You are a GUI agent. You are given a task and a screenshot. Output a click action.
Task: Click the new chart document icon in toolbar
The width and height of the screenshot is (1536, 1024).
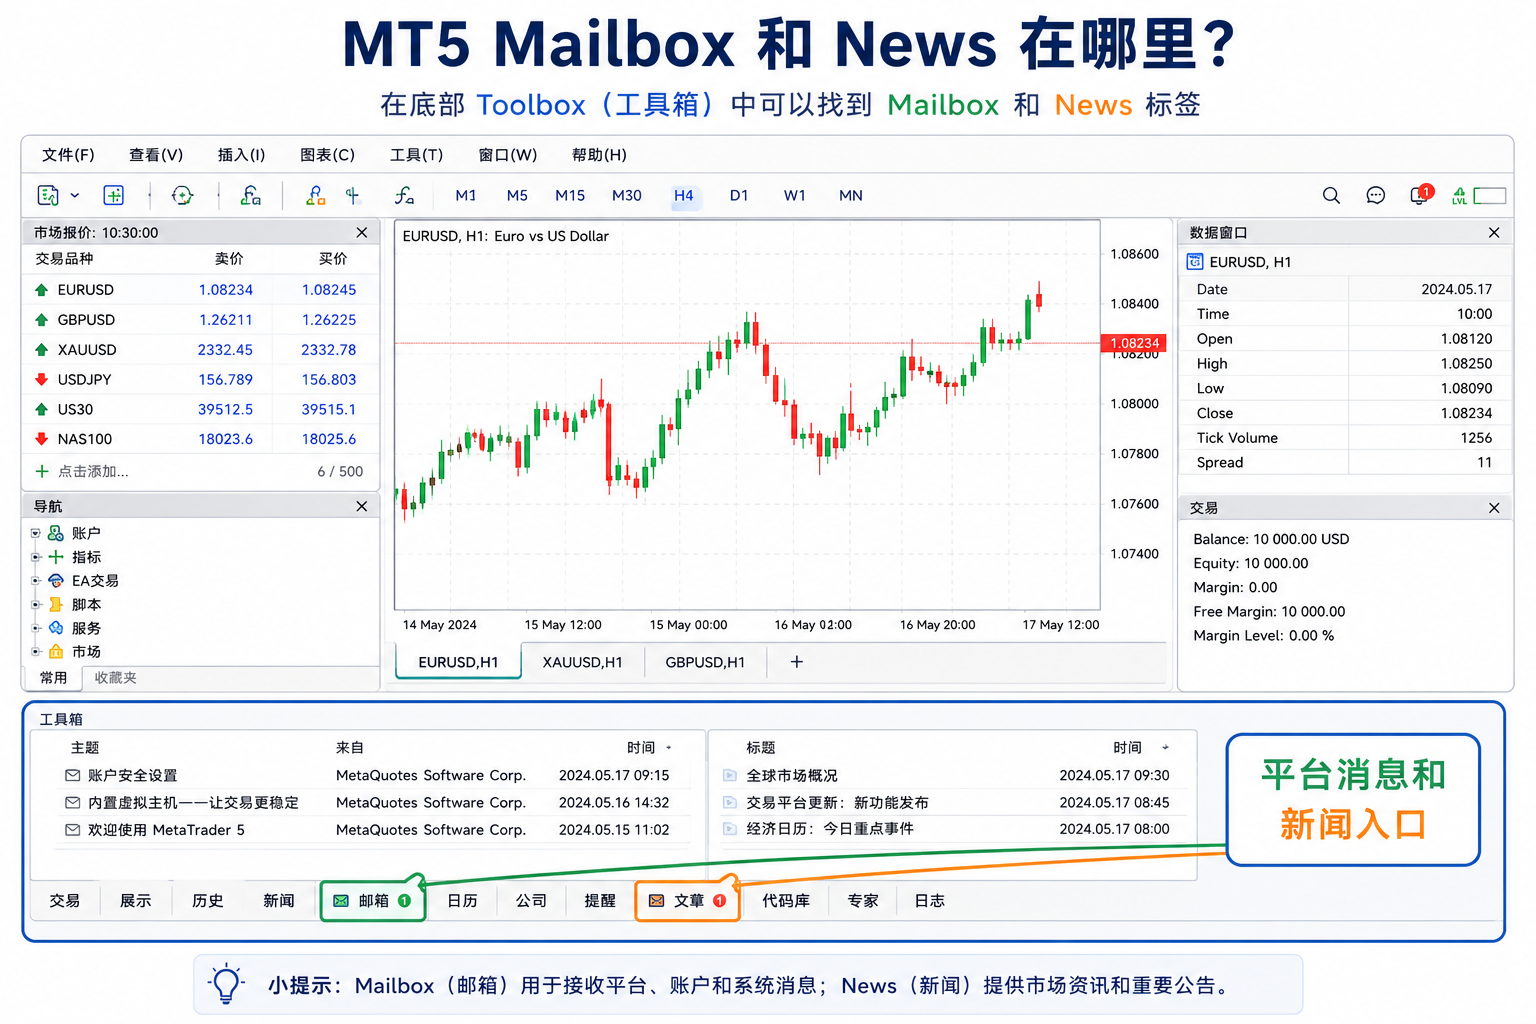(48, 196)
